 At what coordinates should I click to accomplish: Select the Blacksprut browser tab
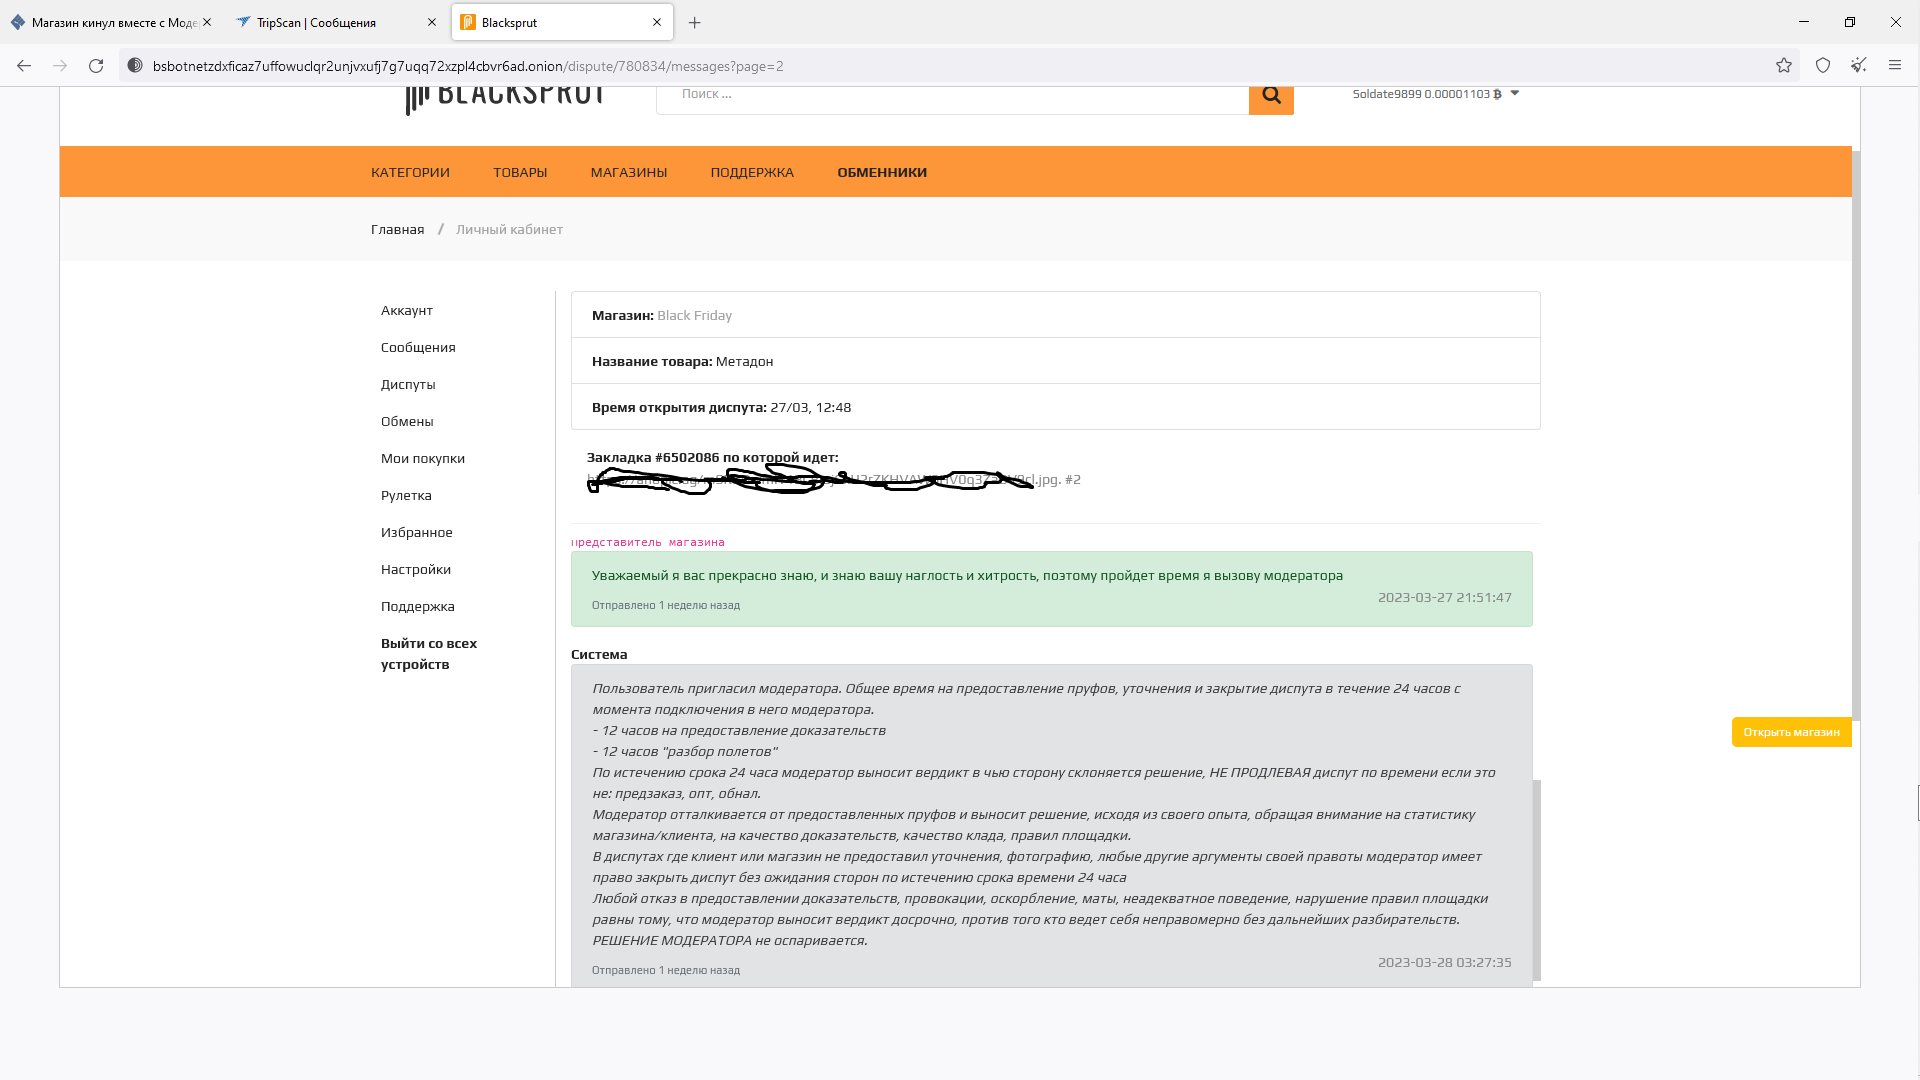[562, 22]
